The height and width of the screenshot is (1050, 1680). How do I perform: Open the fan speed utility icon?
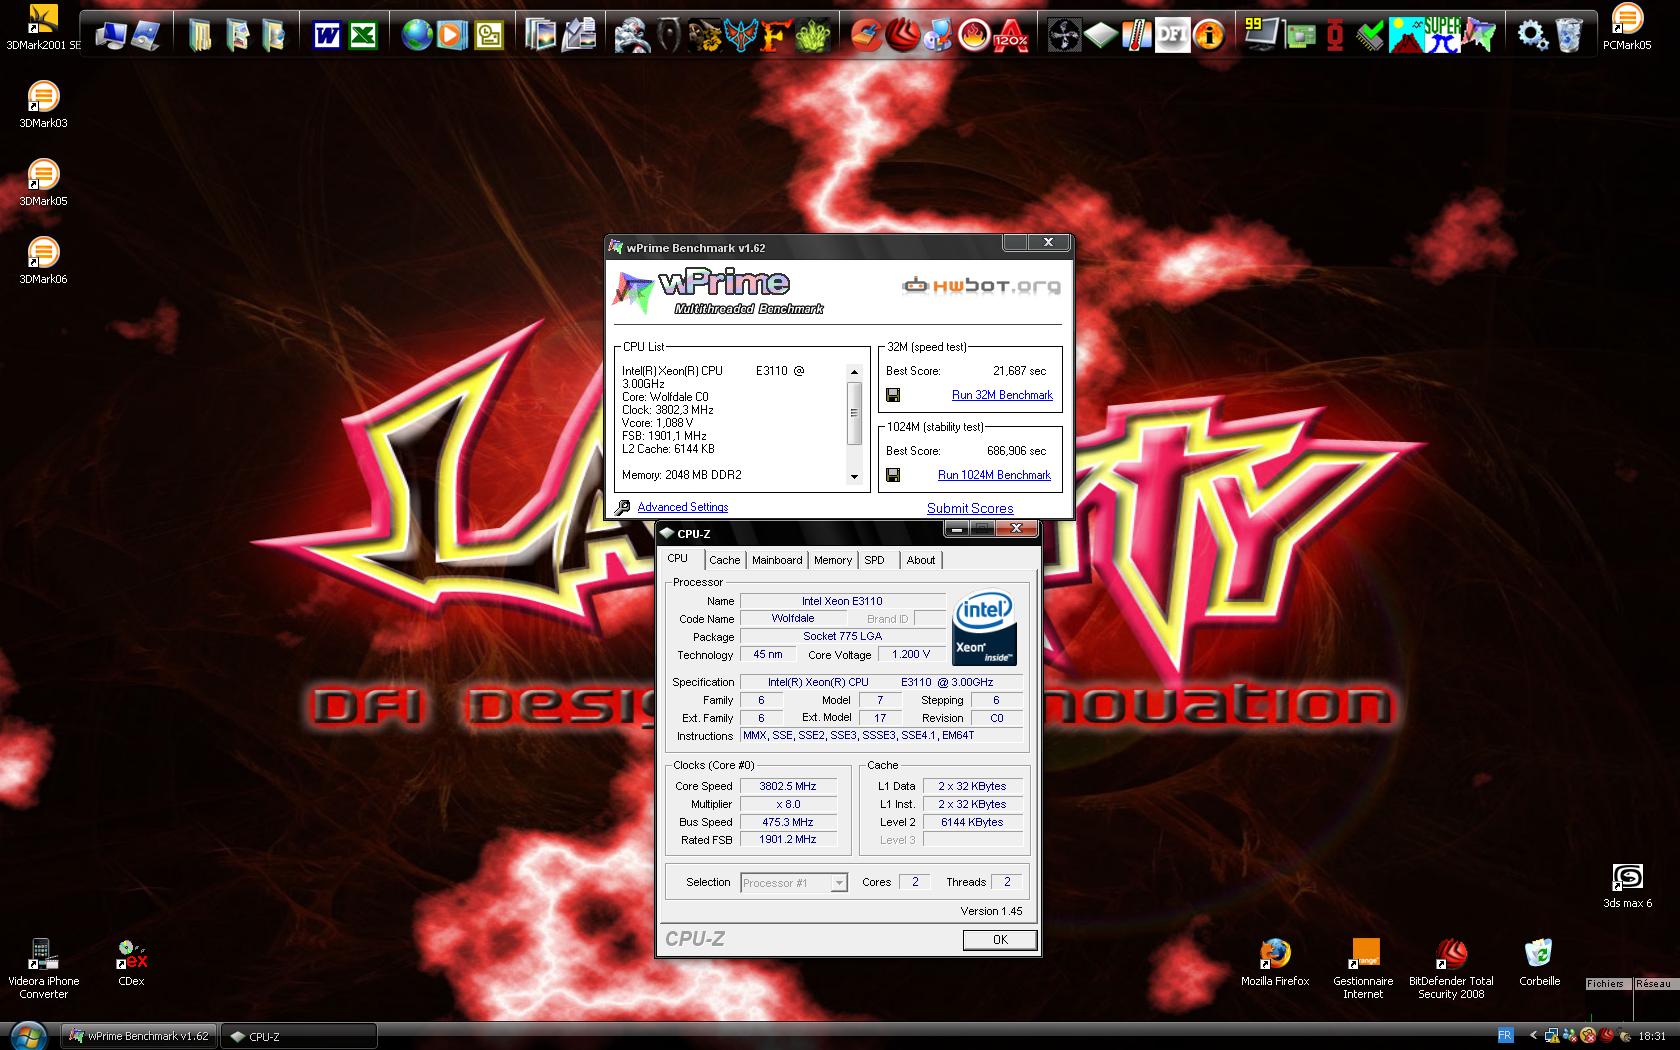tap(1064, 36)
